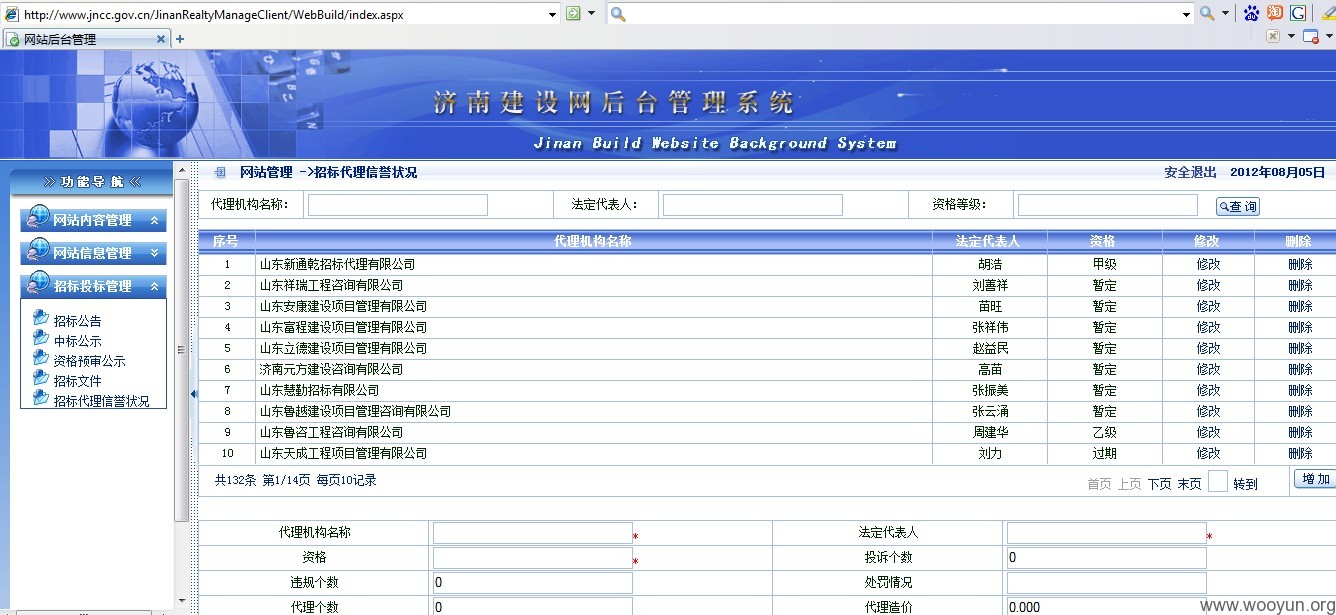Click the folder icon beside 招标公告
This screenshot has height=615, width=1336.
point(40,319)
